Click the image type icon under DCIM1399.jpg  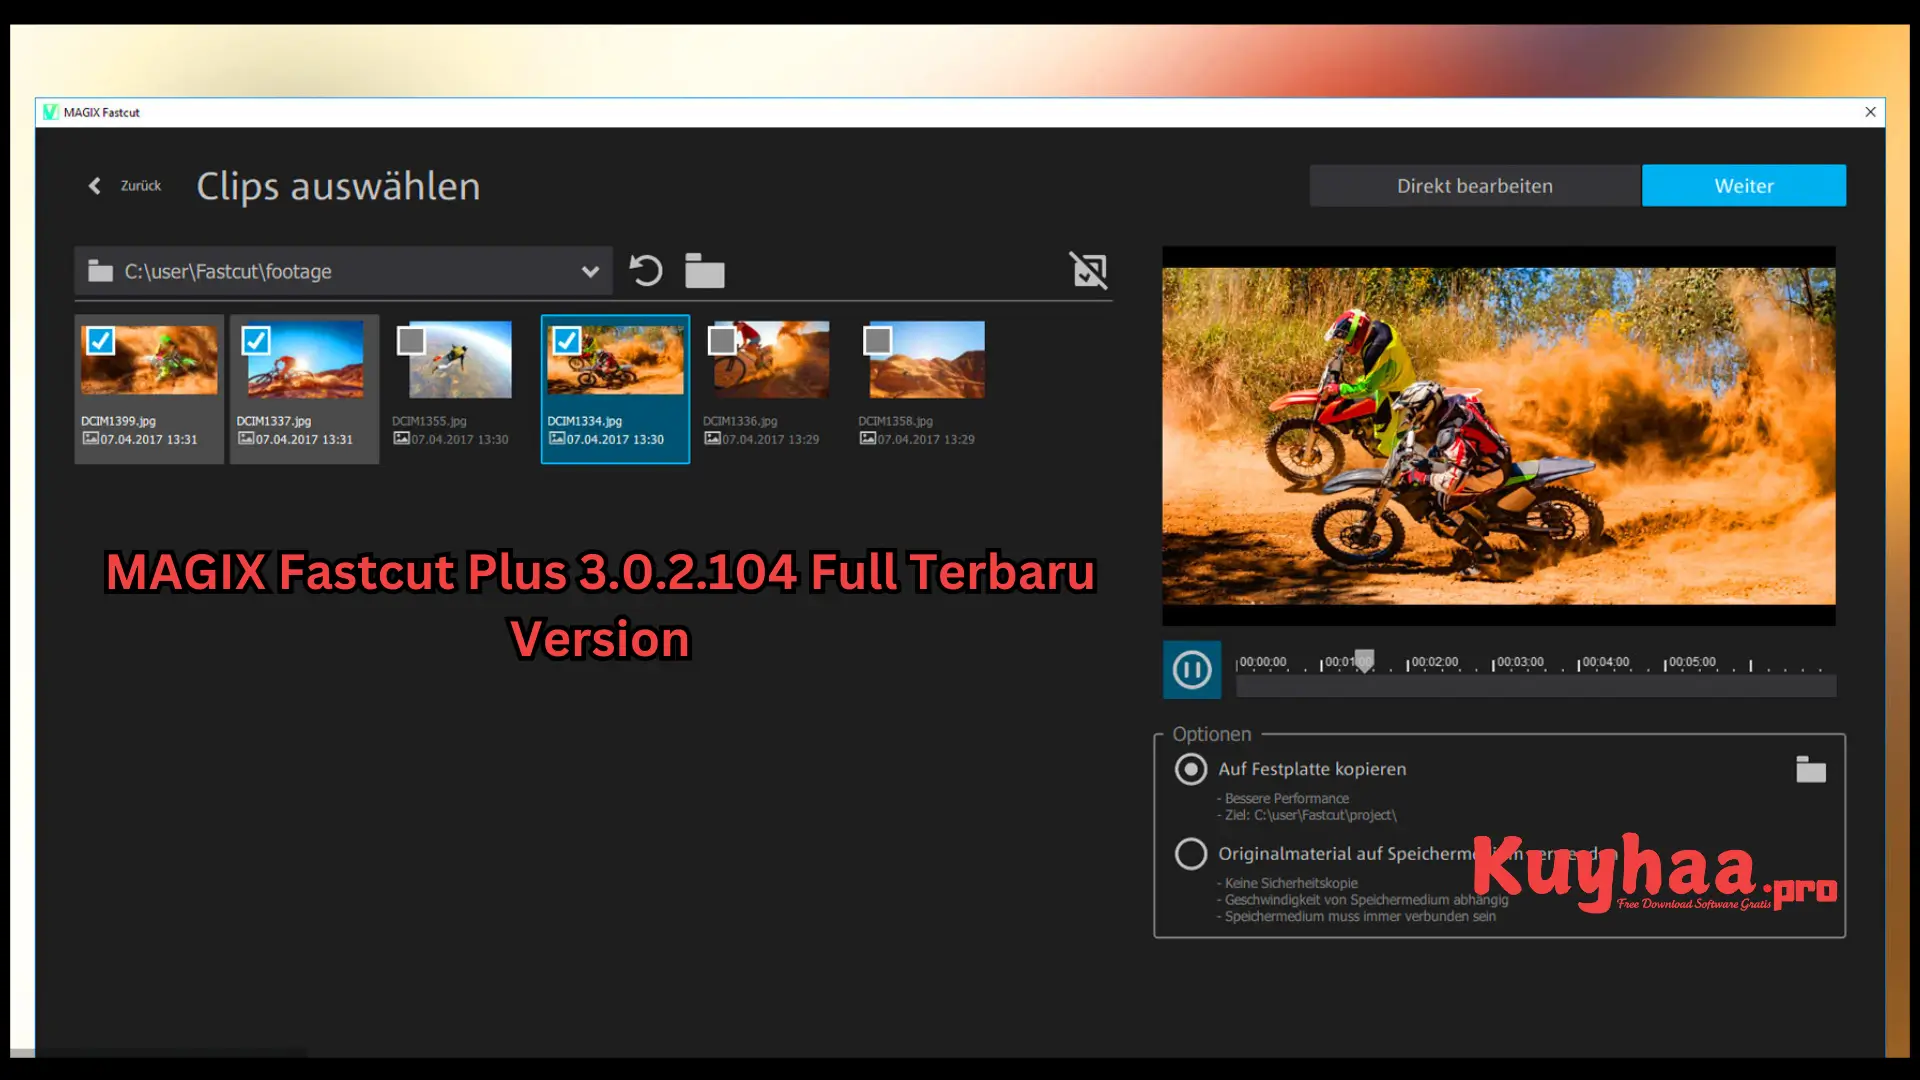tap(90, 439)
